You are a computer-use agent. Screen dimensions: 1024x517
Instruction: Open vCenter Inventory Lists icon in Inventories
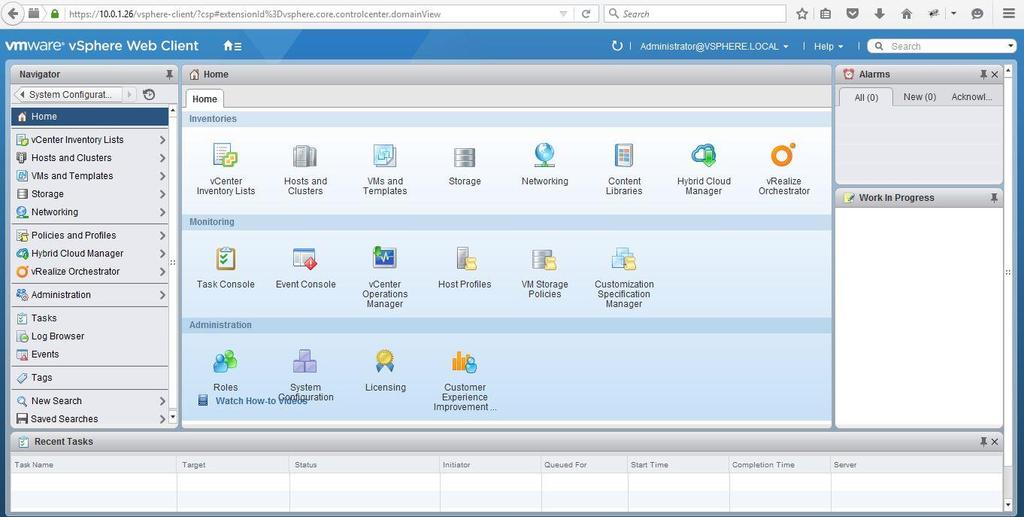pyautogui.click(x=225, y=157)
